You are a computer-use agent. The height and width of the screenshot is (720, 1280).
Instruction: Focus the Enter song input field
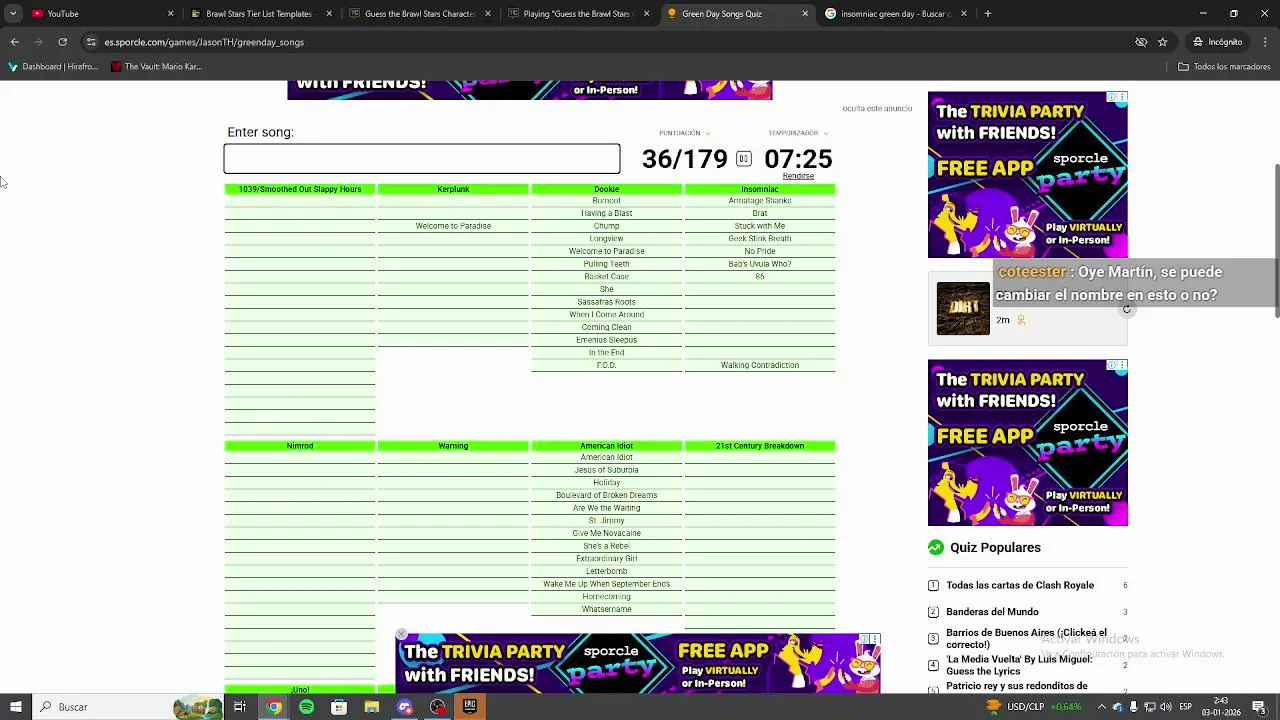click(422, 159)
